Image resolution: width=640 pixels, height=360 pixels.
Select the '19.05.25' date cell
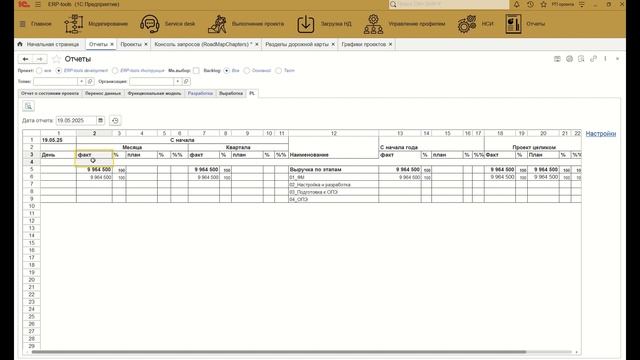pos(58,140)
